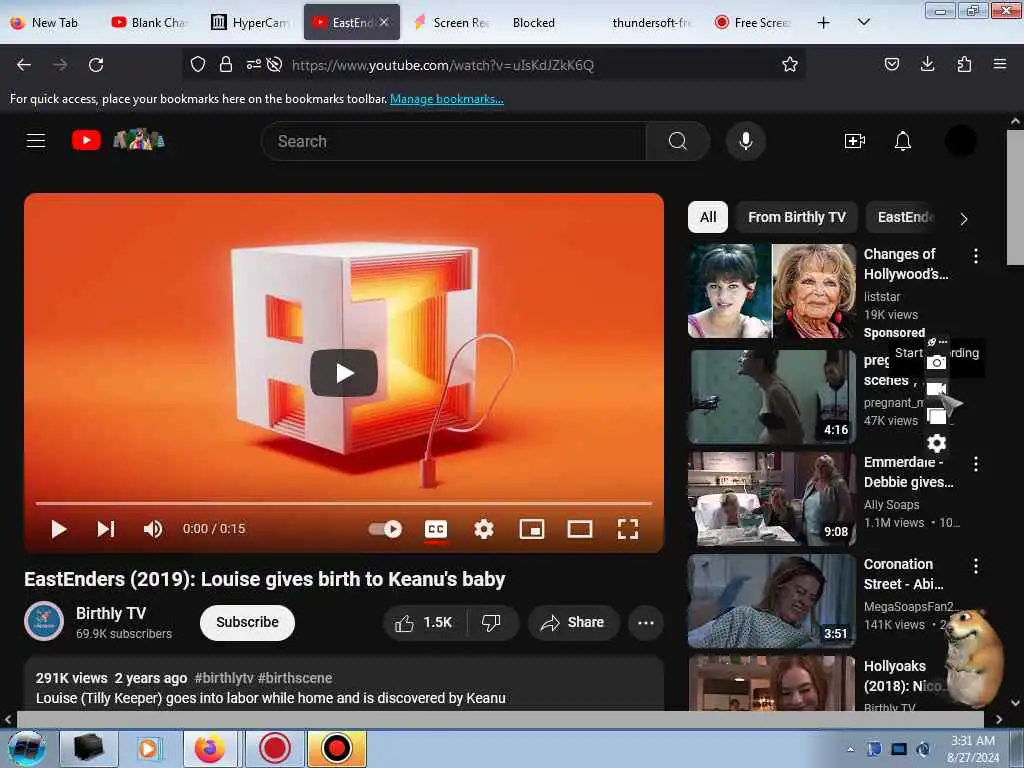Click the play button in player controls
This screenshot has height=768, width=1024.
click(59, 529)
